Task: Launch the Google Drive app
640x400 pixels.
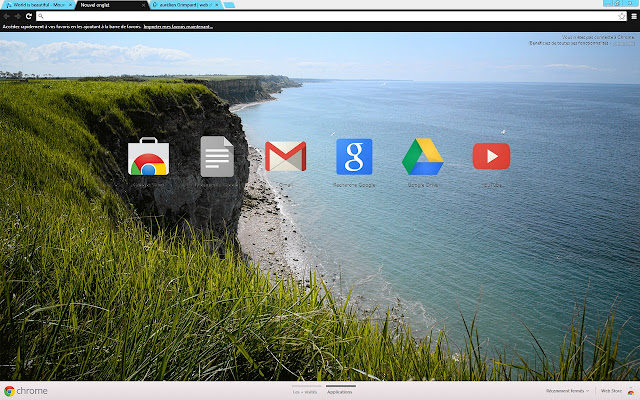Action: coord(422,157)
